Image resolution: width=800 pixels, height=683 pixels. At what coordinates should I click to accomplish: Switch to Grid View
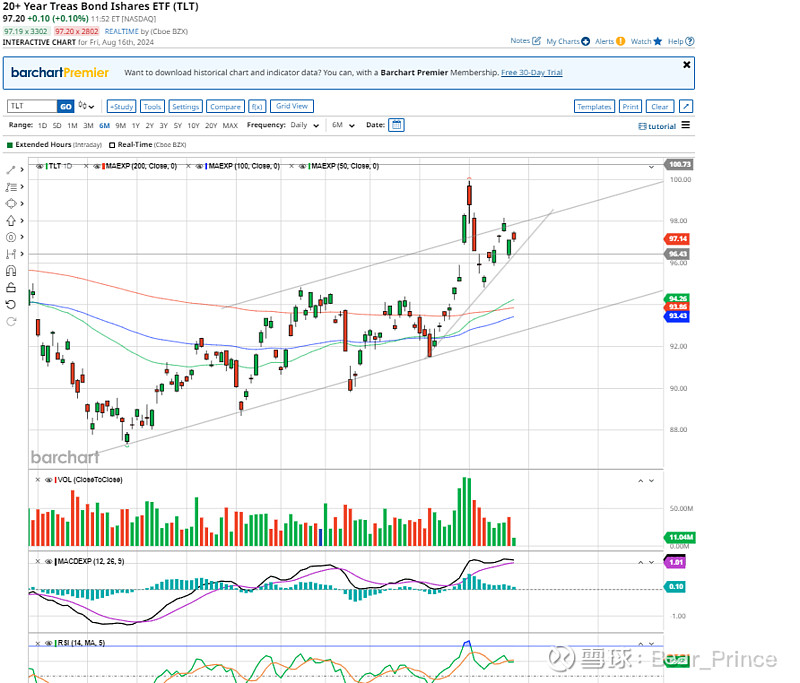coord(292,106)
